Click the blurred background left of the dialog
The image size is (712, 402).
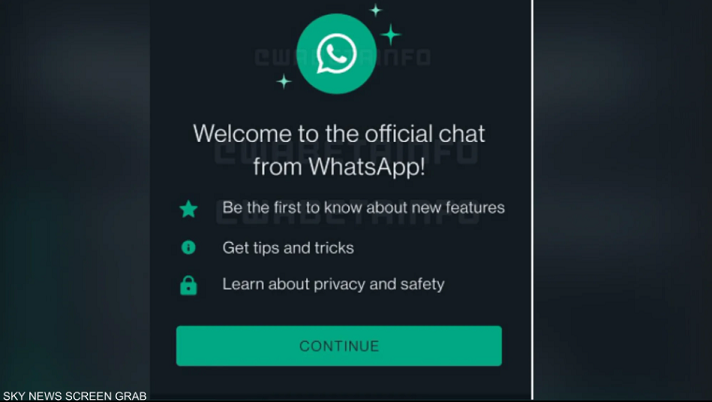point(75,195)
